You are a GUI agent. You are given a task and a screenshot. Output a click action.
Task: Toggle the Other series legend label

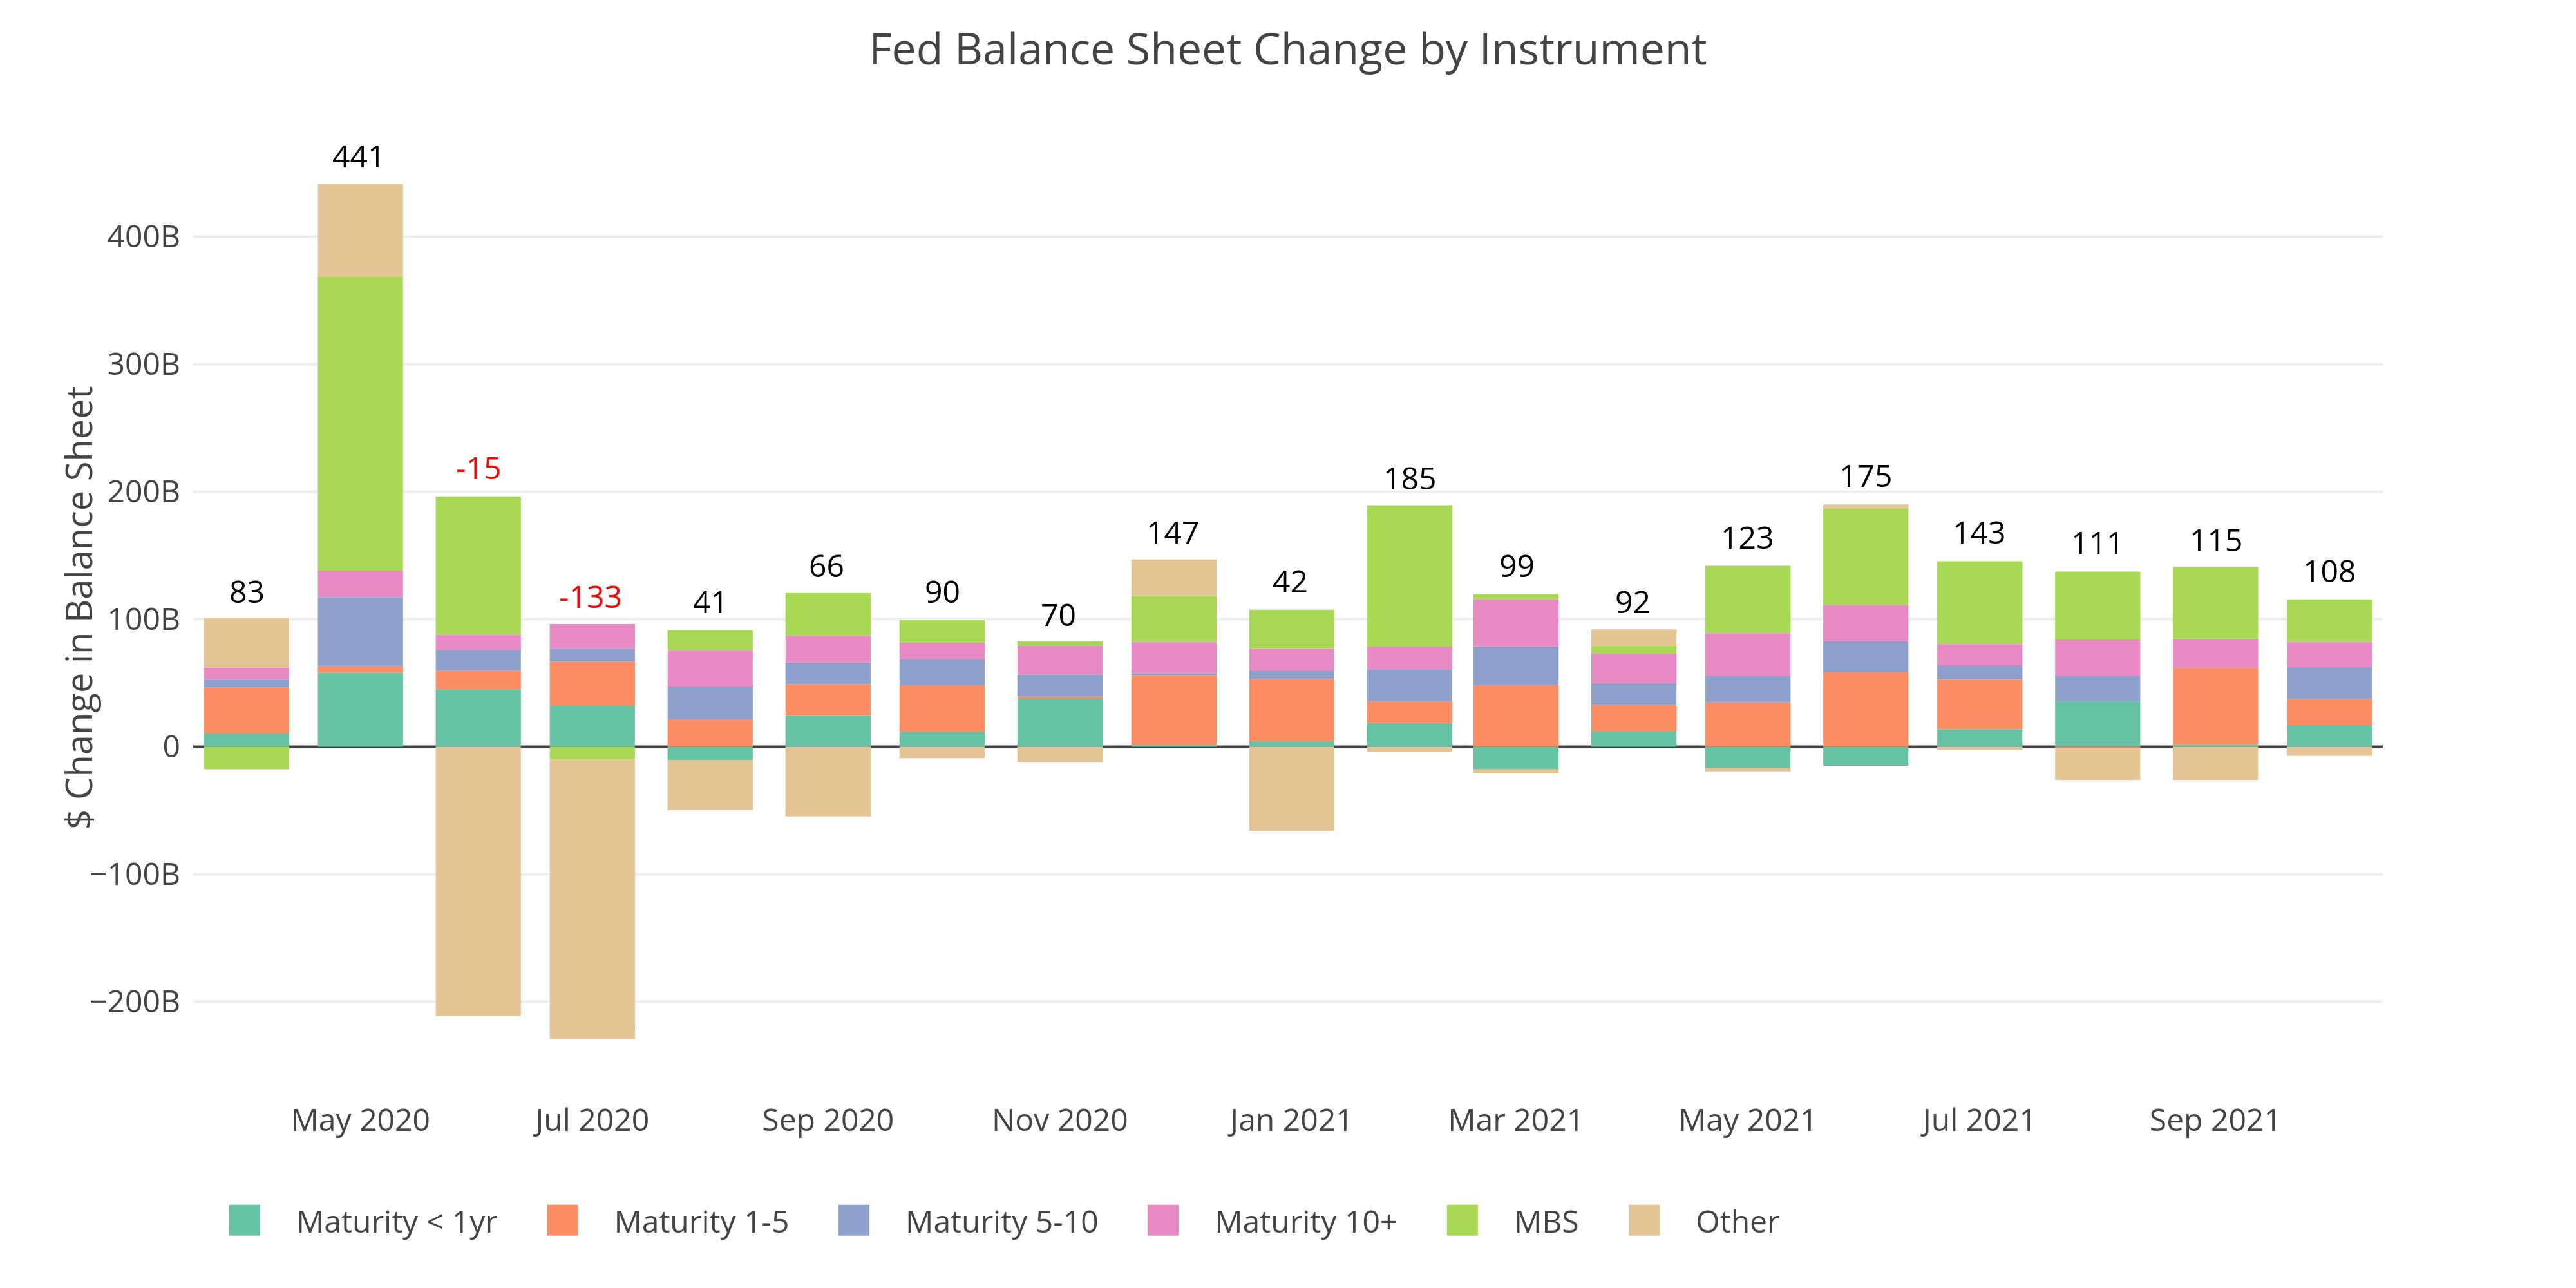click(1737, 1222)
